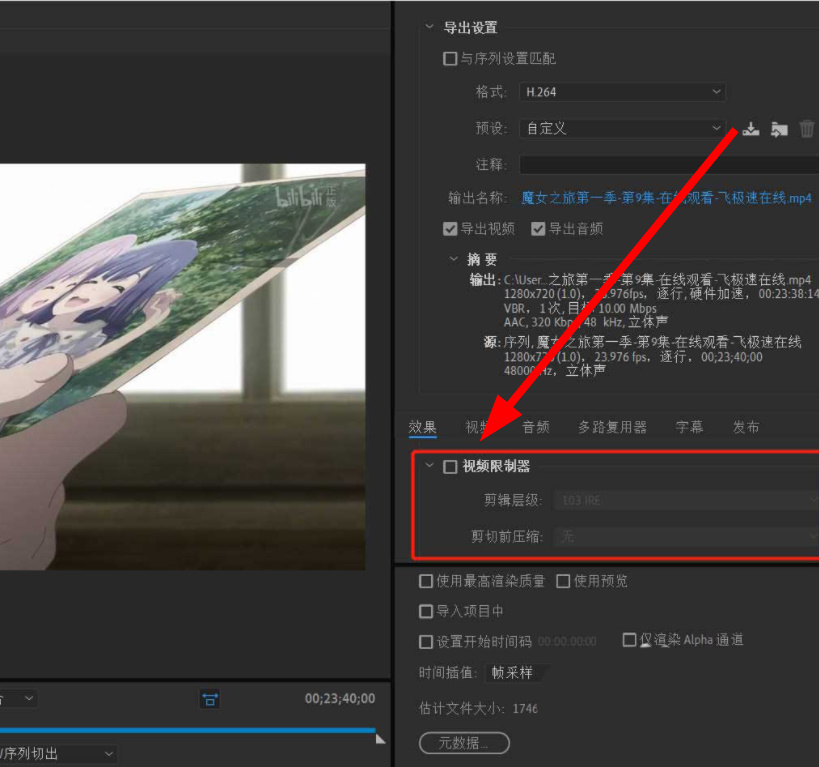This screenshot has width=819, height=767.
Task: Click the delete preset trash icon
Action: (807, 129)
